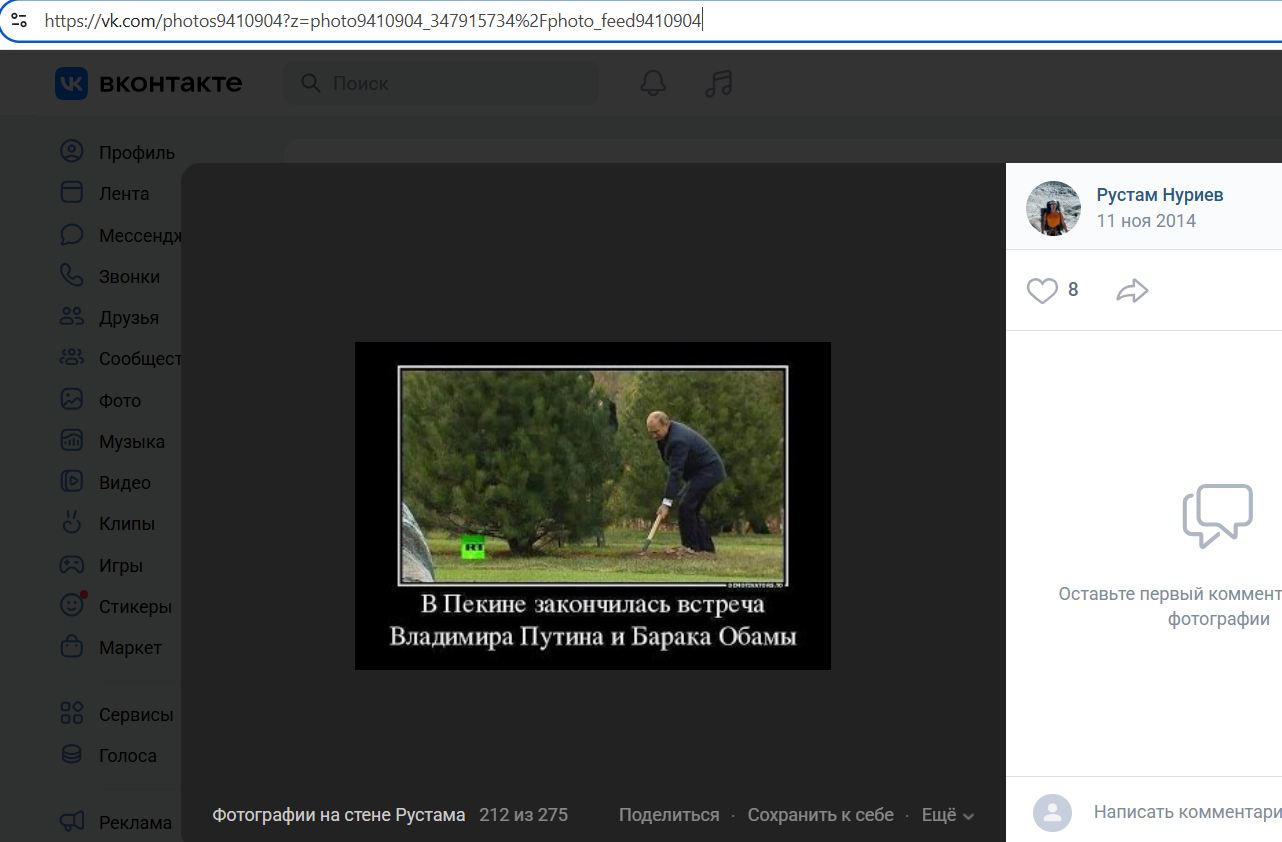Click the ВКОНТАКТЕ logo
This screenshot has height=842, width=1282.
147,83
